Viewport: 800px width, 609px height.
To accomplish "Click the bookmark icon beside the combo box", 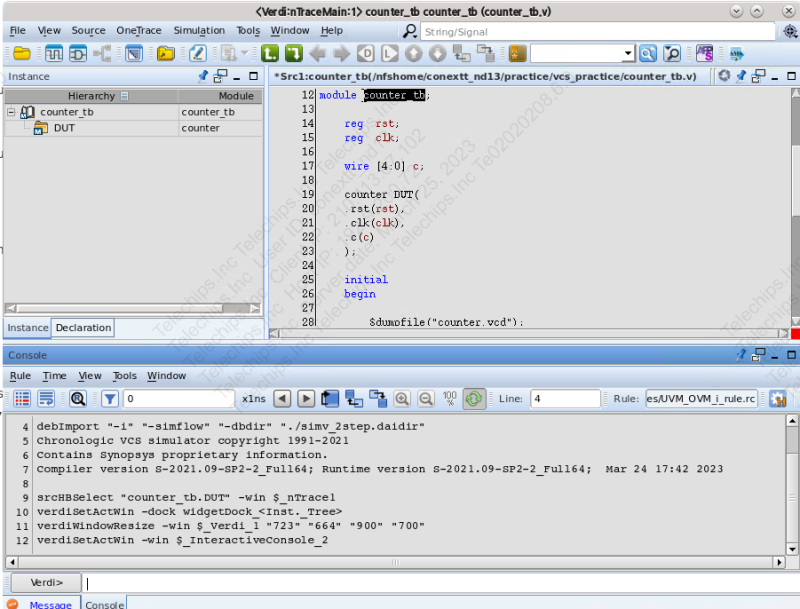I will (x=517, y=54).
